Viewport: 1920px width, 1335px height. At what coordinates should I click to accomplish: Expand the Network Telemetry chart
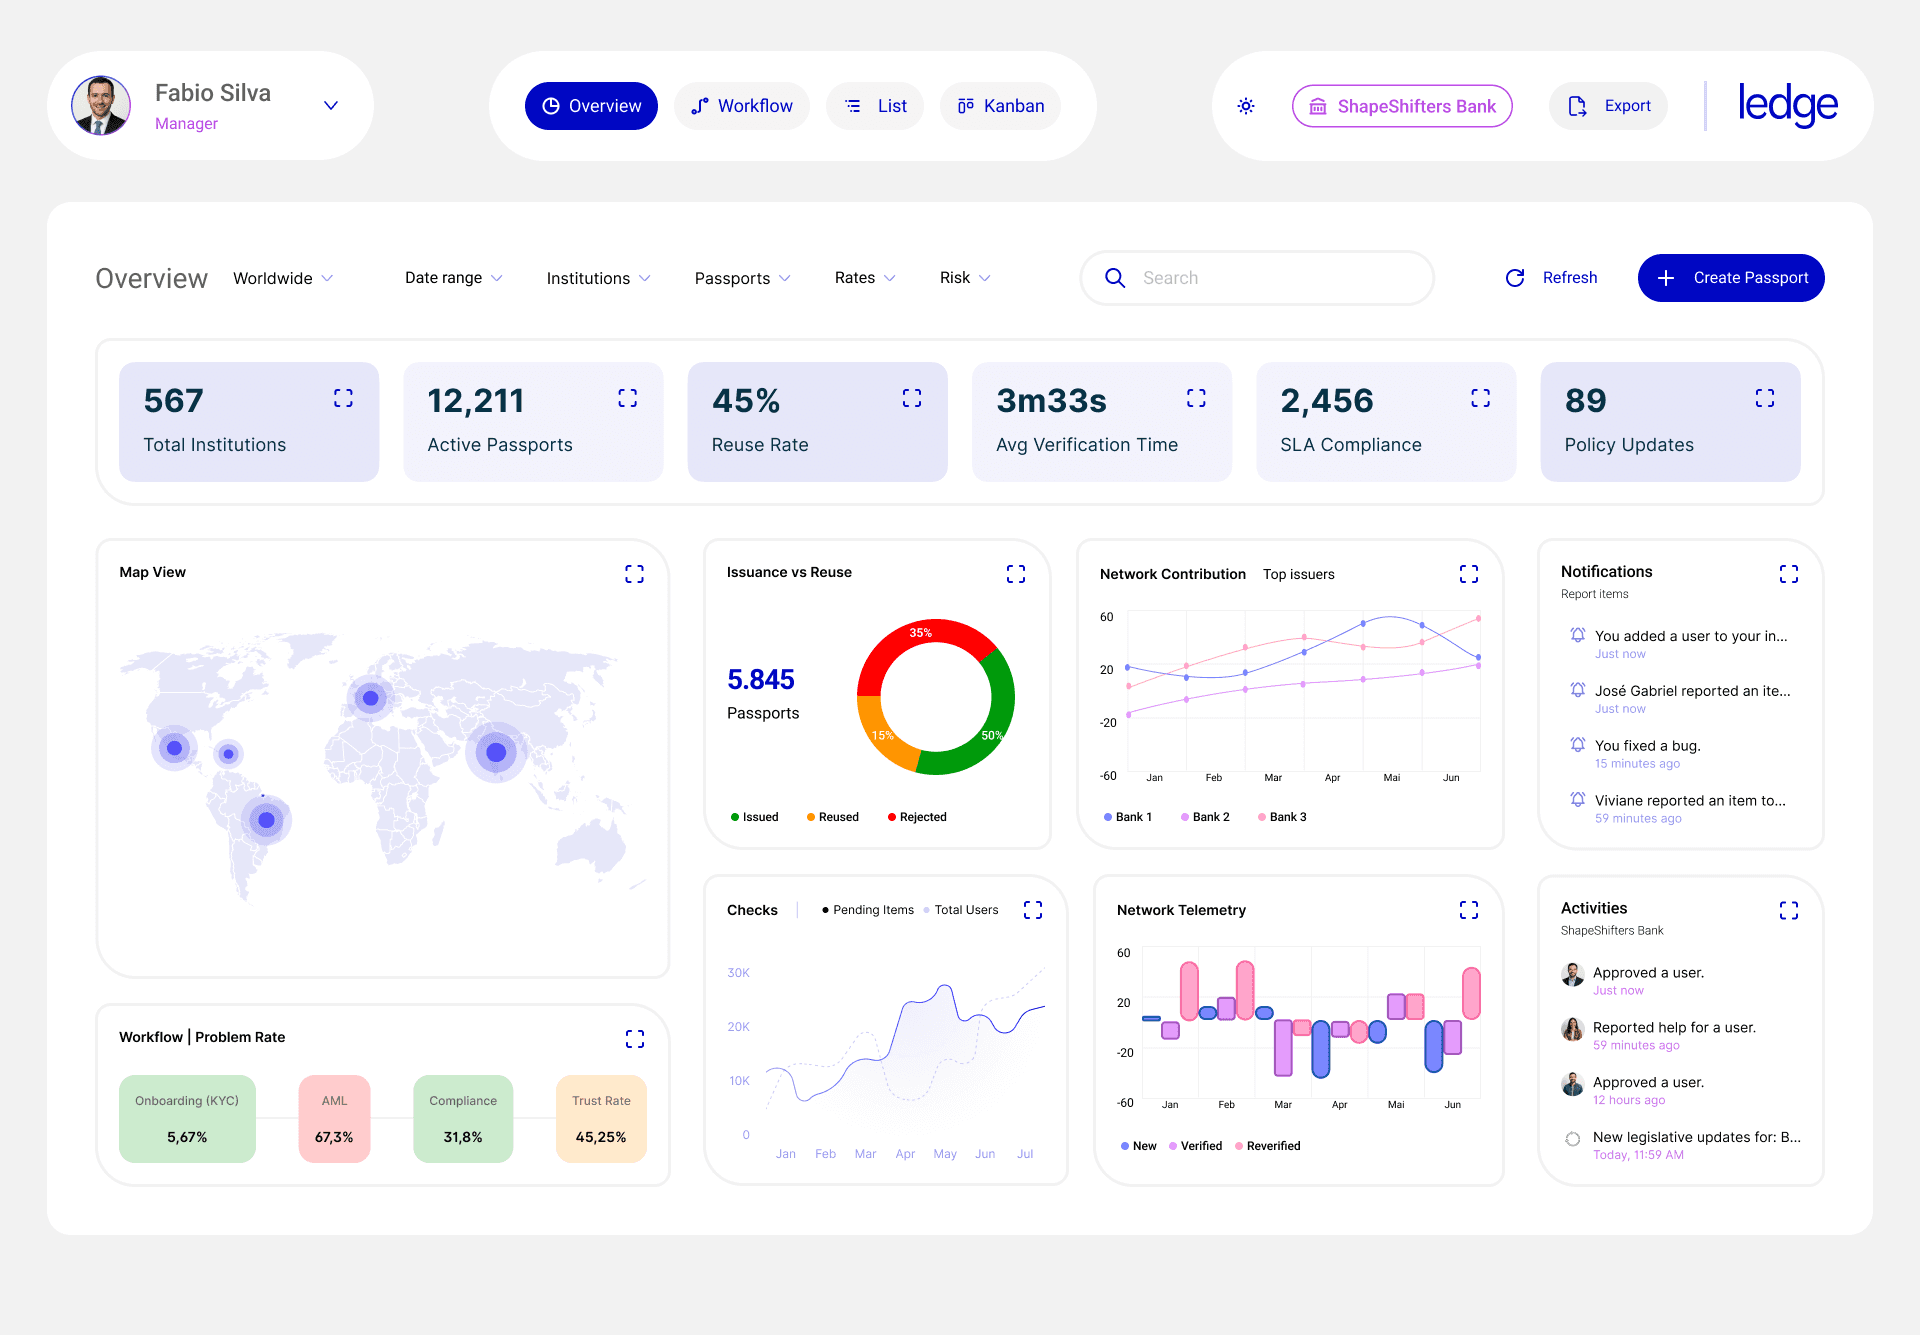(1468, 910)
